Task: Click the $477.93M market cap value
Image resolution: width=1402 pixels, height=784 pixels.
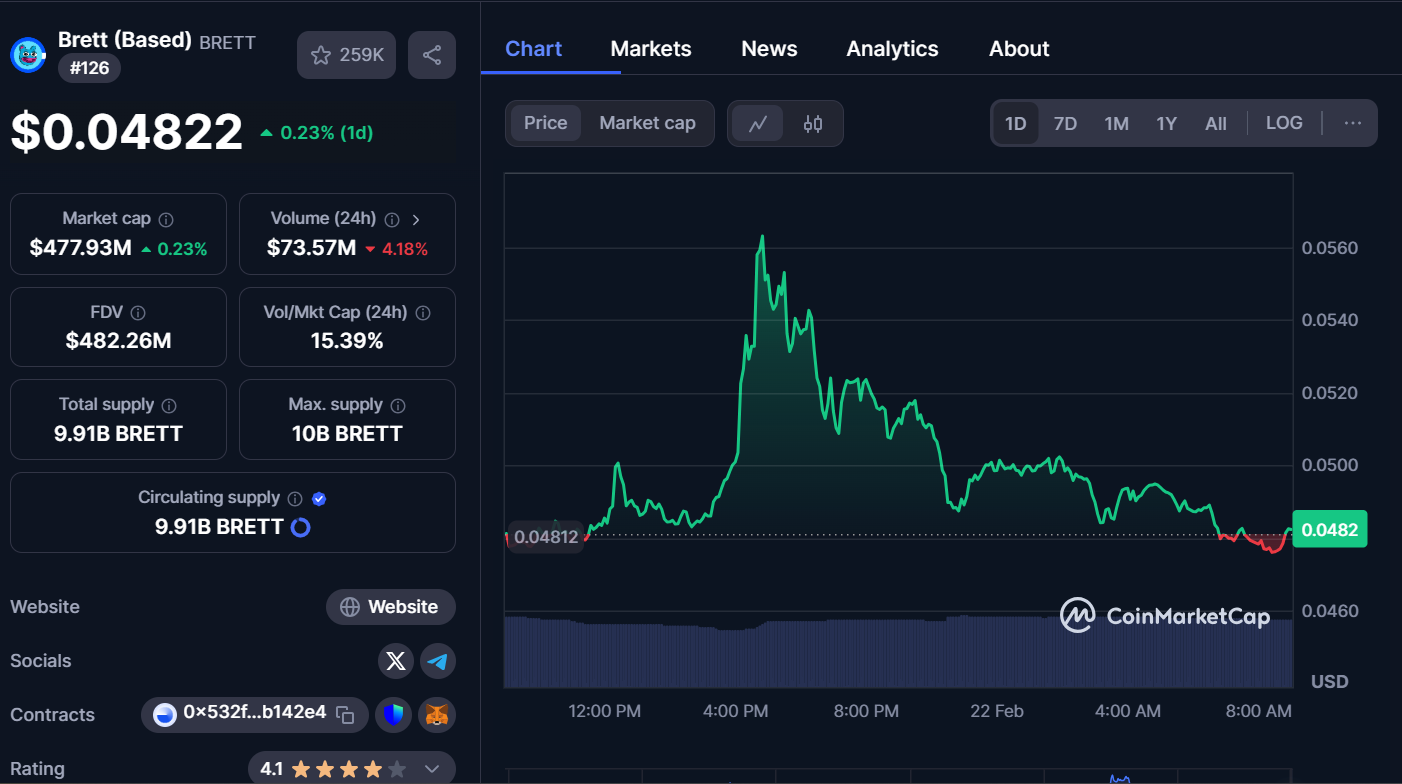Action: pyautogui.click(x=81, y=248)
